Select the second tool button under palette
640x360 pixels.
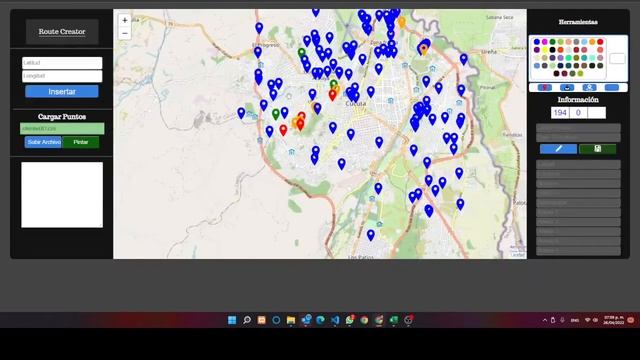click(567, 87)
